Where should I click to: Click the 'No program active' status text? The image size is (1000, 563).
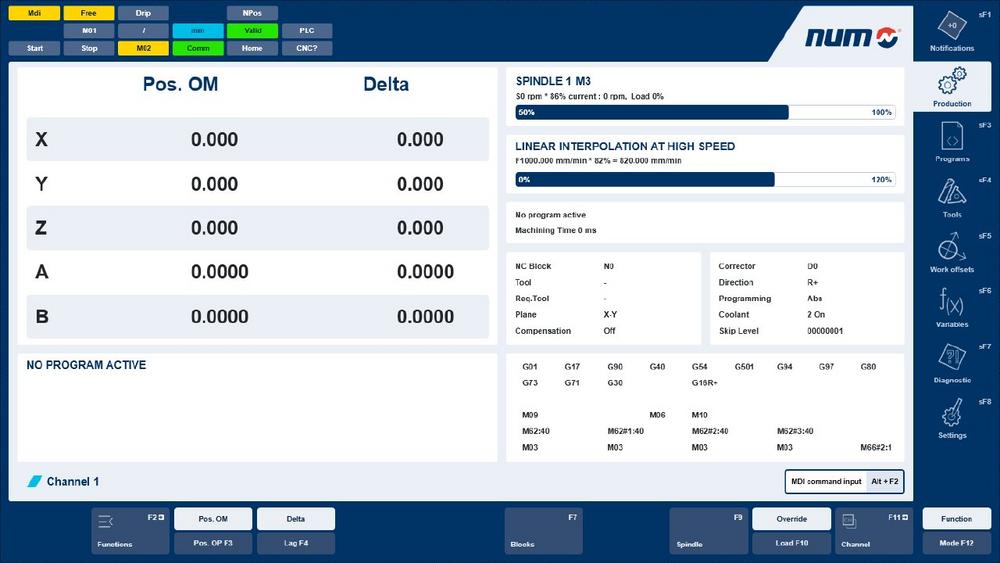(550, 215)
